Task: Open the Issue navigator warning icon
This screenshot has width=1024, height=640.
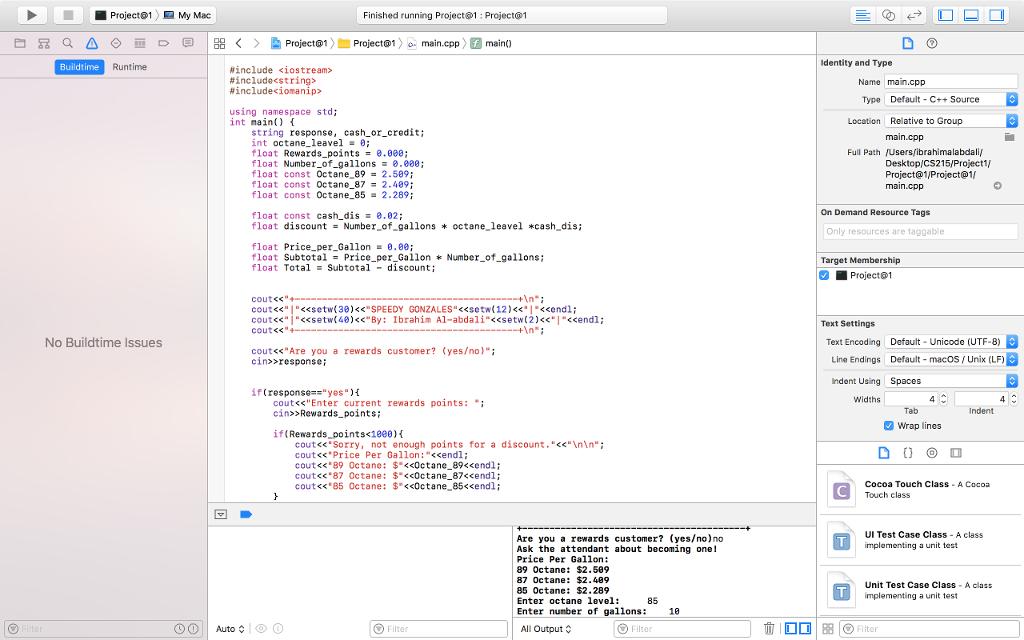Action: 92,43
